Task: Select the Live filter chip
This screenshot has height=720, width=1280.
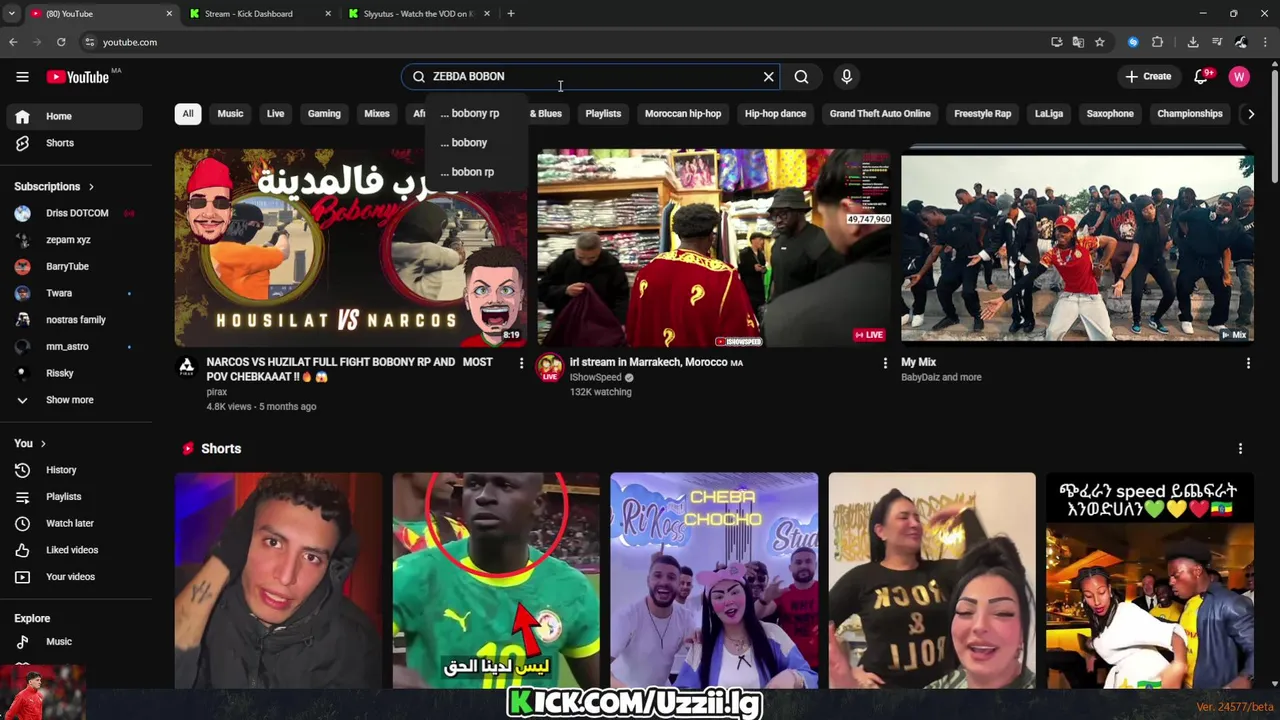Action: point(275,114)
